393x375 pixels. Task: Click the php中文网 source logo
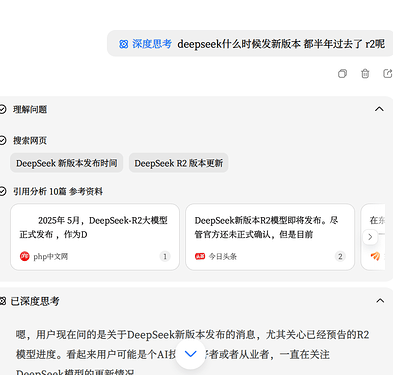click(24, 256)
